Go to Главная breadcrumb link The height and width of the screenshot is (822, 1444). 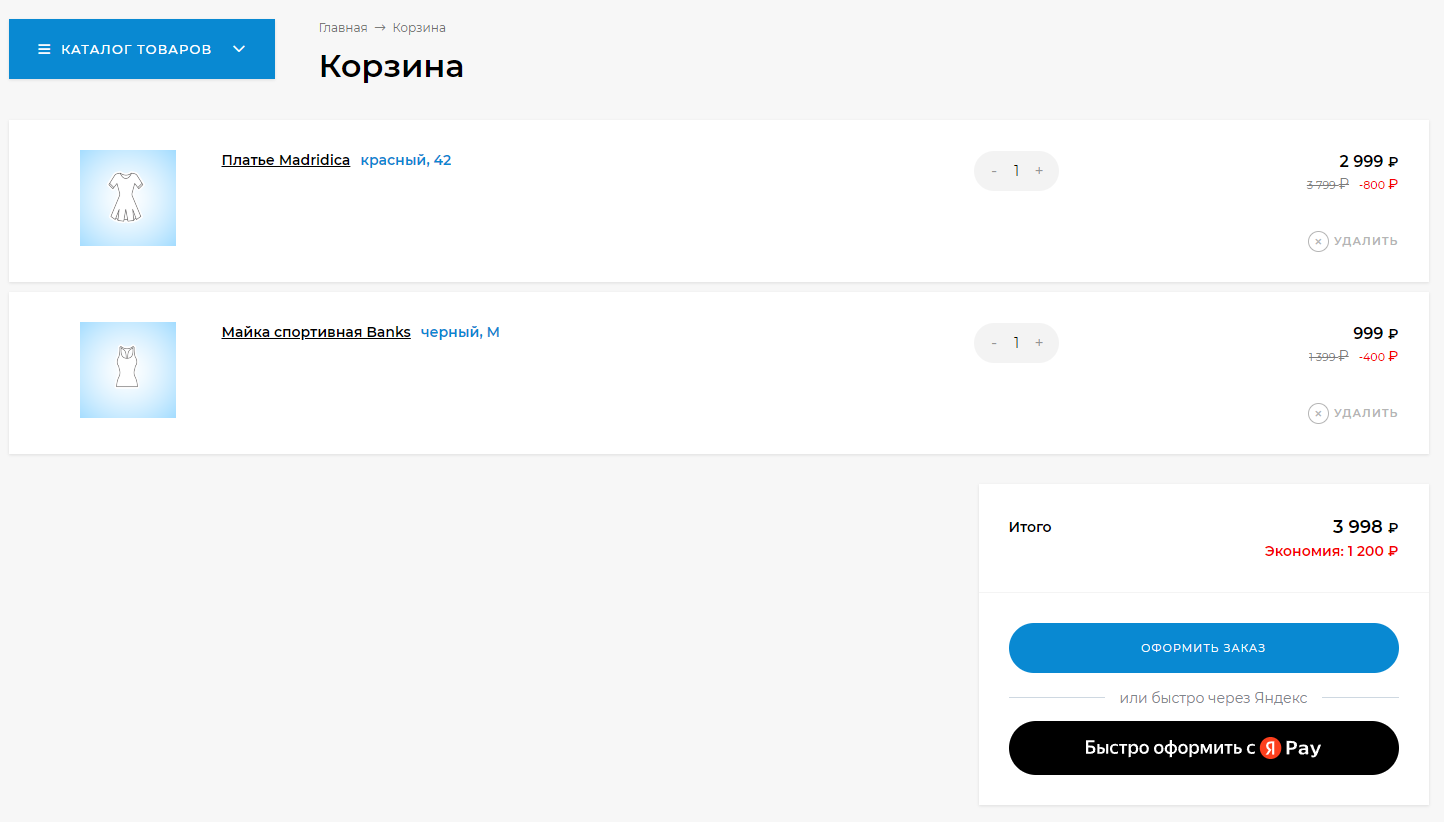point(343,28)
